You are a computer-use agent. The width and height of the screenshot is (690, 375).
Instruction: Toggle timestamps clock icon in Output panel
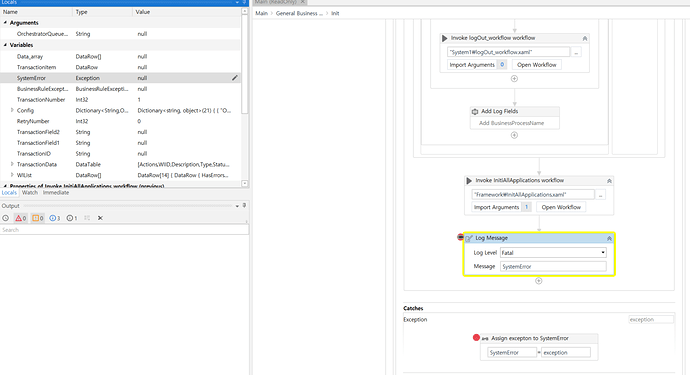click(5, 218)
